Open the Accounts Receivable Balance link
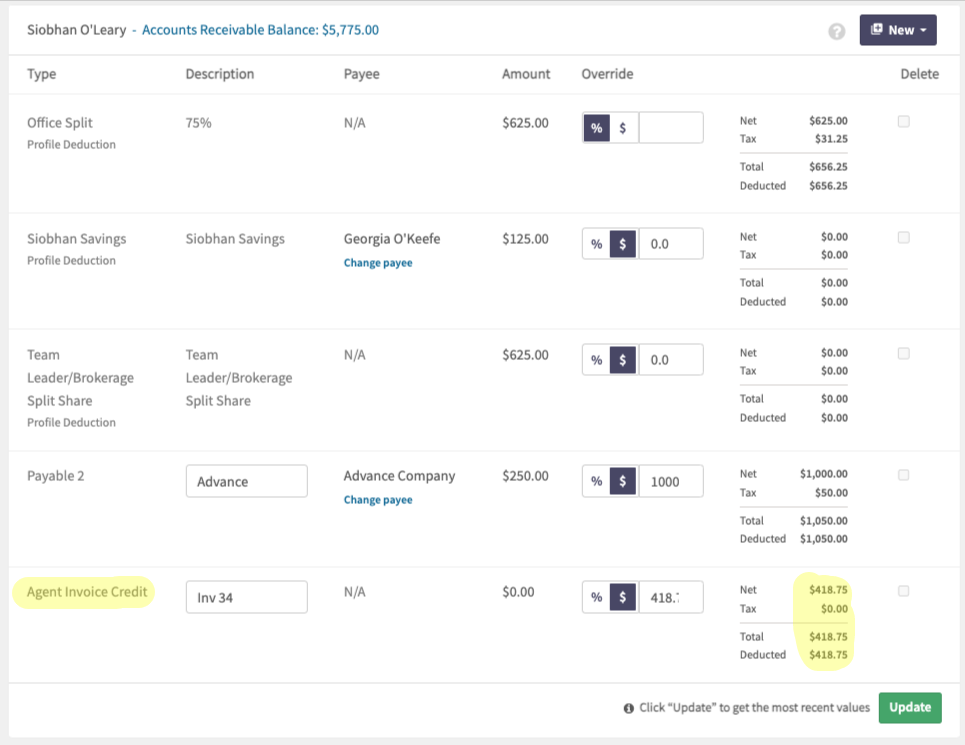This screenshot has width=965, height=745. coord(260,30)
